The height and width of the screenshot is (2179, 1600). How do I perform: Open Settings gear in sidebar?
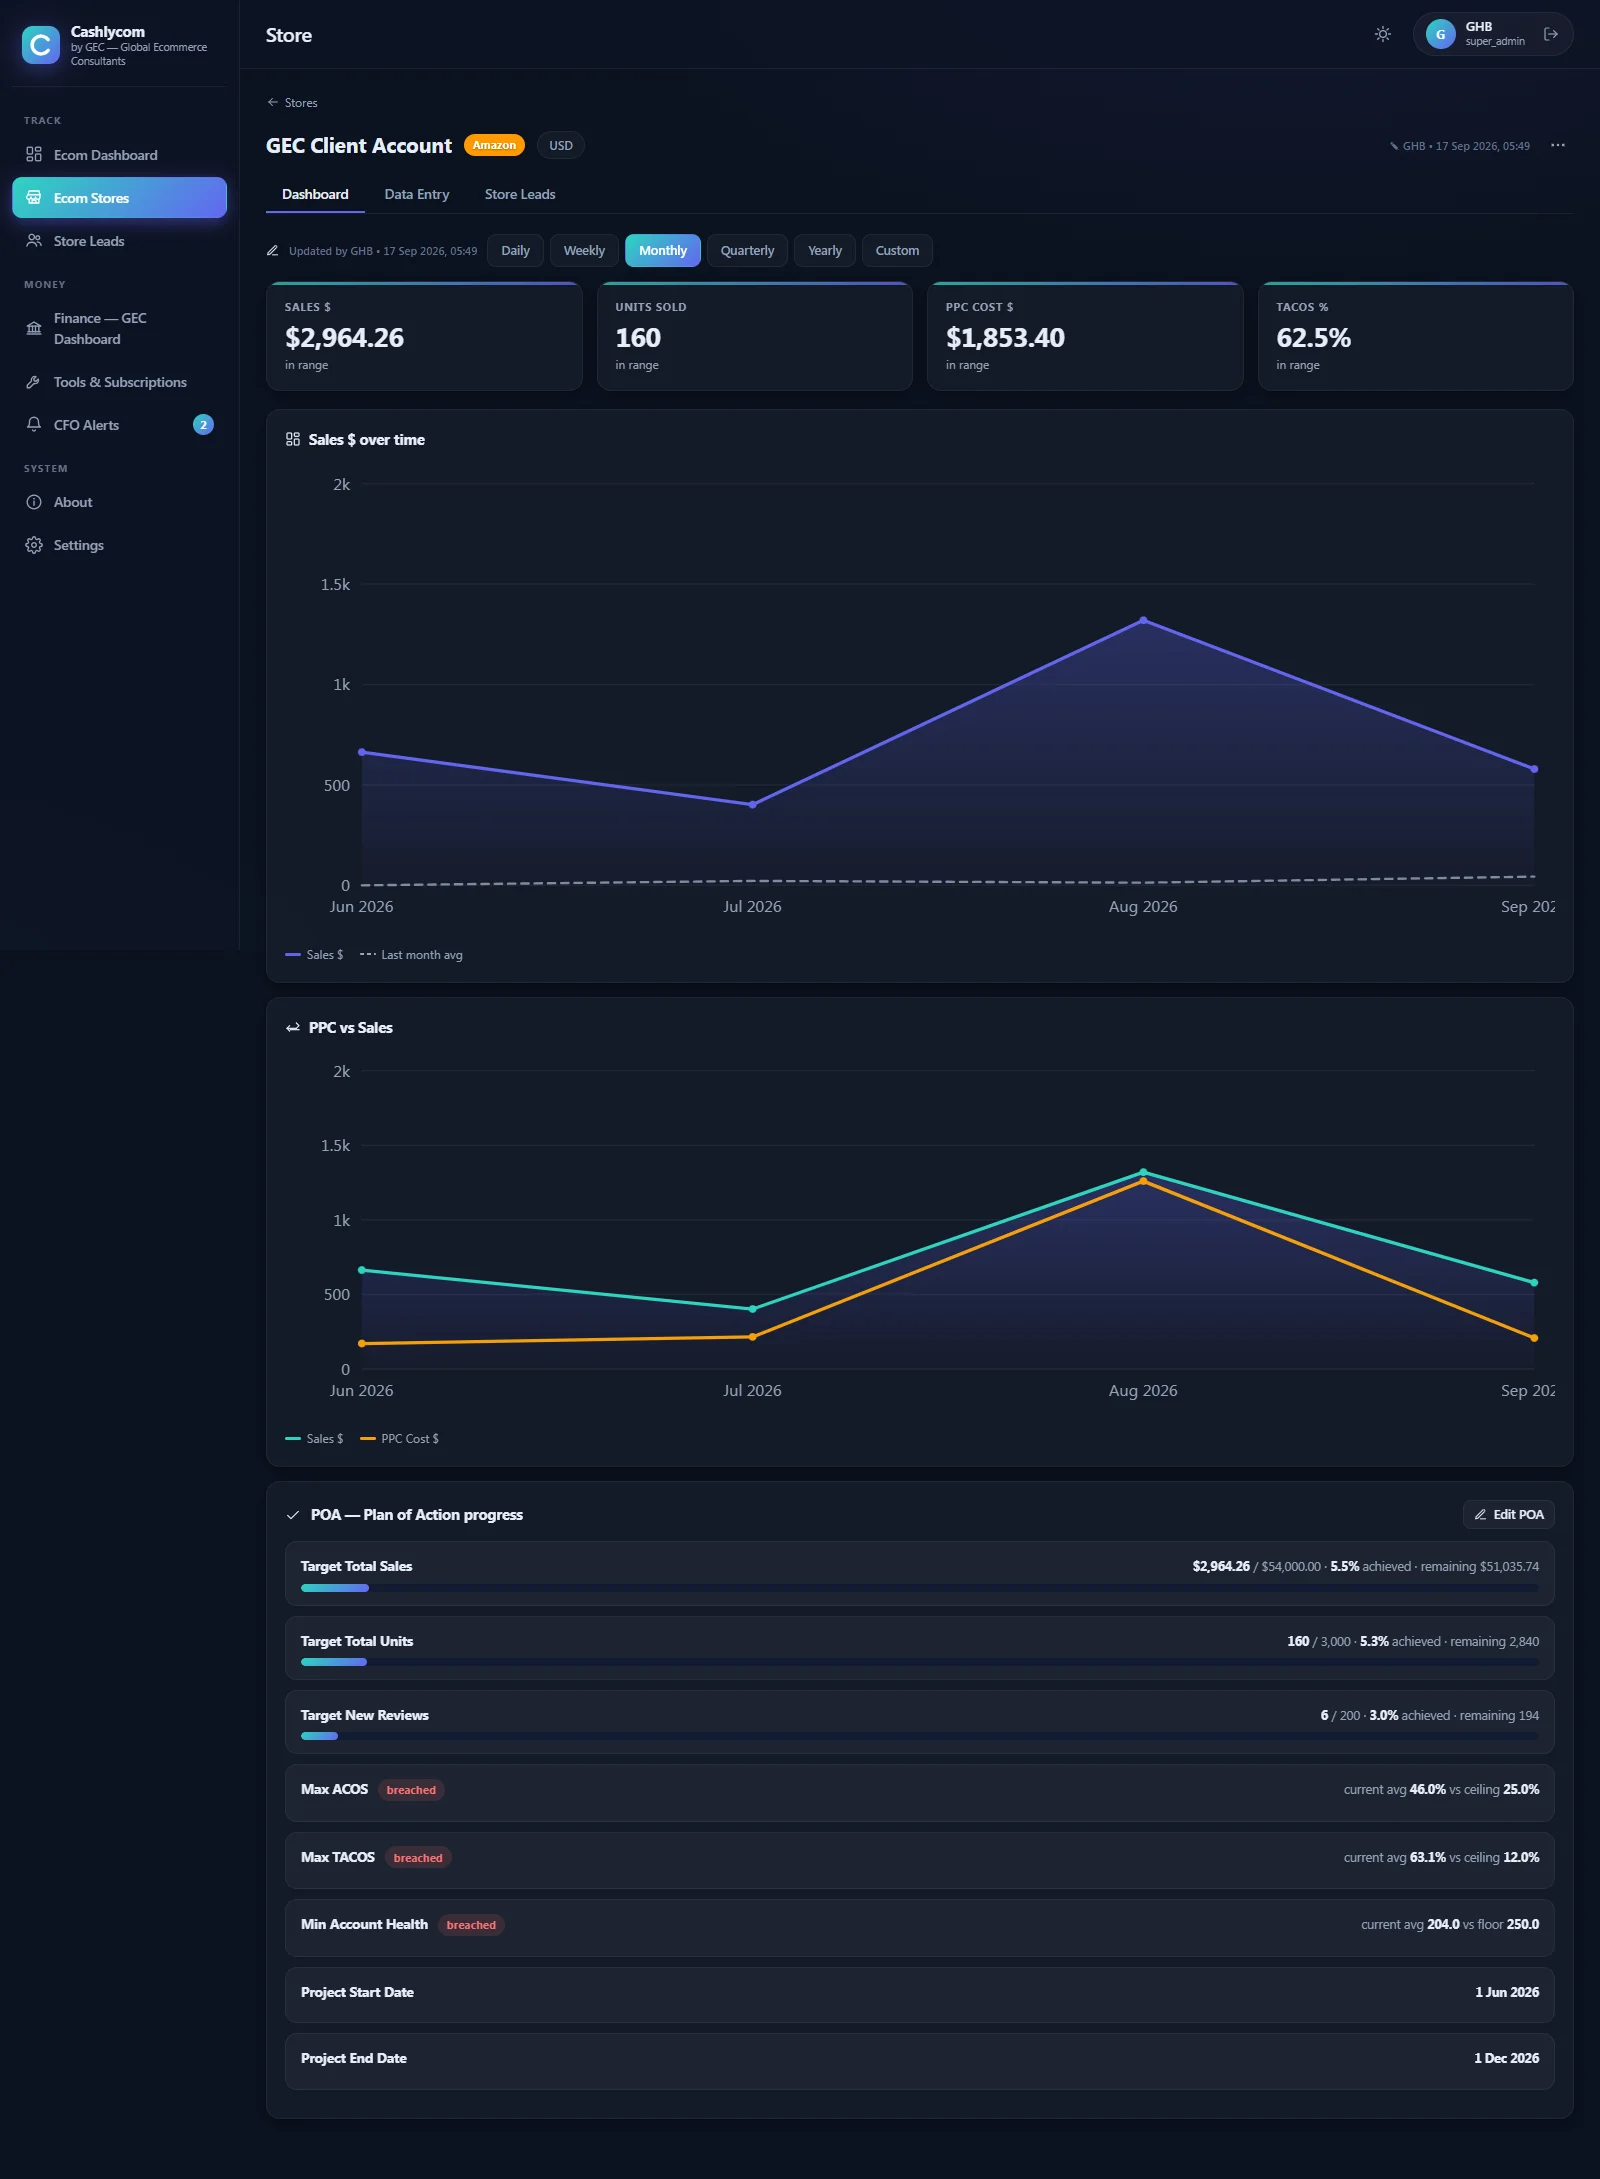point(119,545)
